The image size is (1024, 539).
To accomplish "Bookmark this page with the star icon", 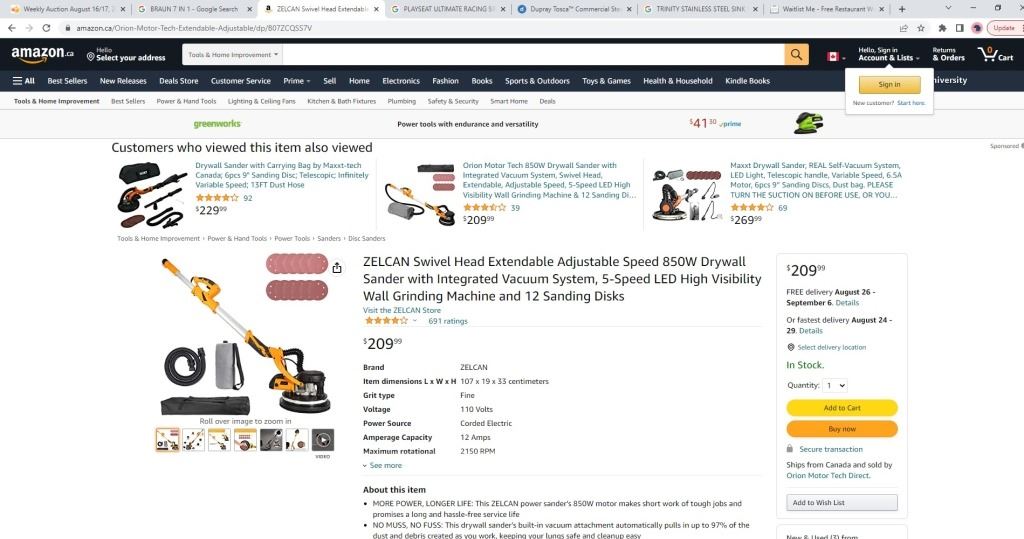I will 921,28.
